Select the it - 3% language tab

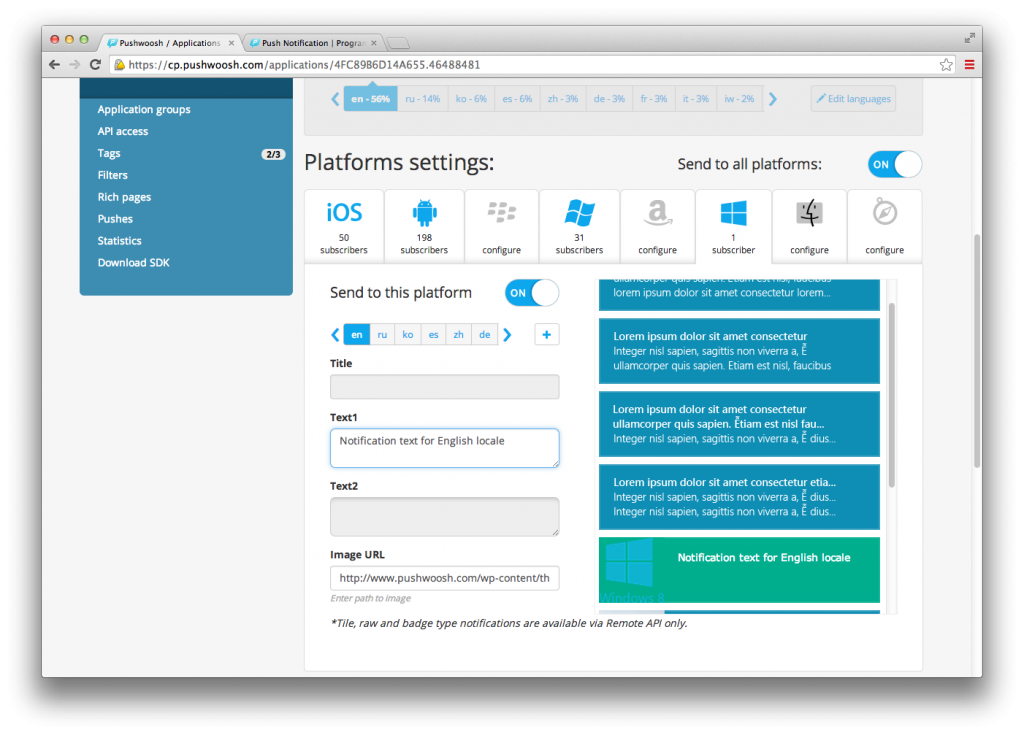pyautogui.click(x=696, y=99)
